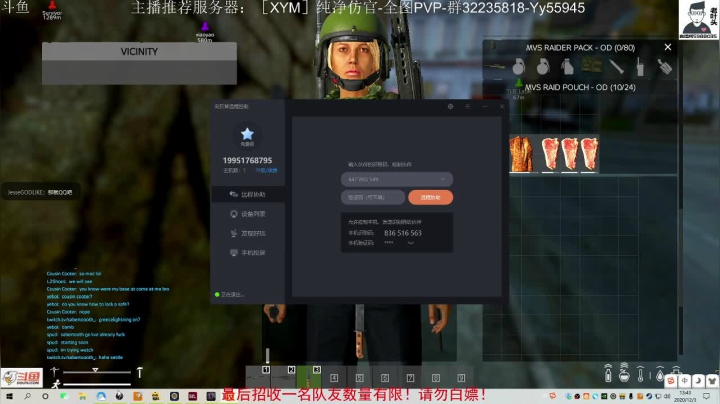Click account number 19951768795
This screenshot has width=720, height=404.
click(247, 161)
